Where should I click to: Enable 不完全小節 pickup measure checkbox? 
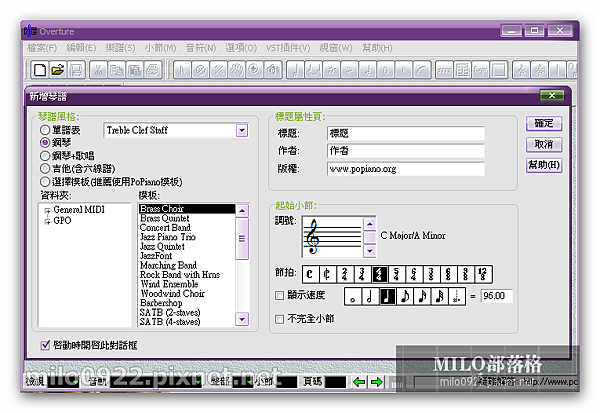pyautogui.click(x=280, y=319)
